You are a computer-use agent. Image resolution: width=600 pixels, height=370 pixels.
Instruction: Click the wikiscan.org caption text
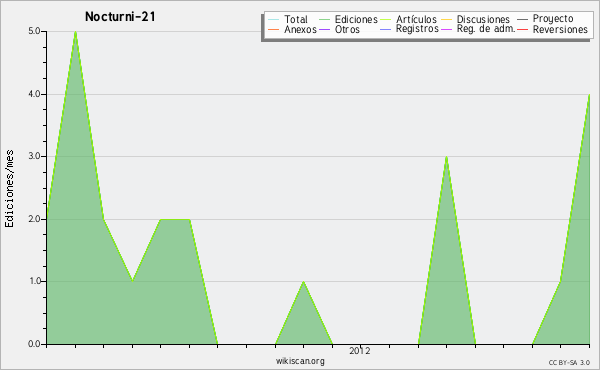(300, 361)
